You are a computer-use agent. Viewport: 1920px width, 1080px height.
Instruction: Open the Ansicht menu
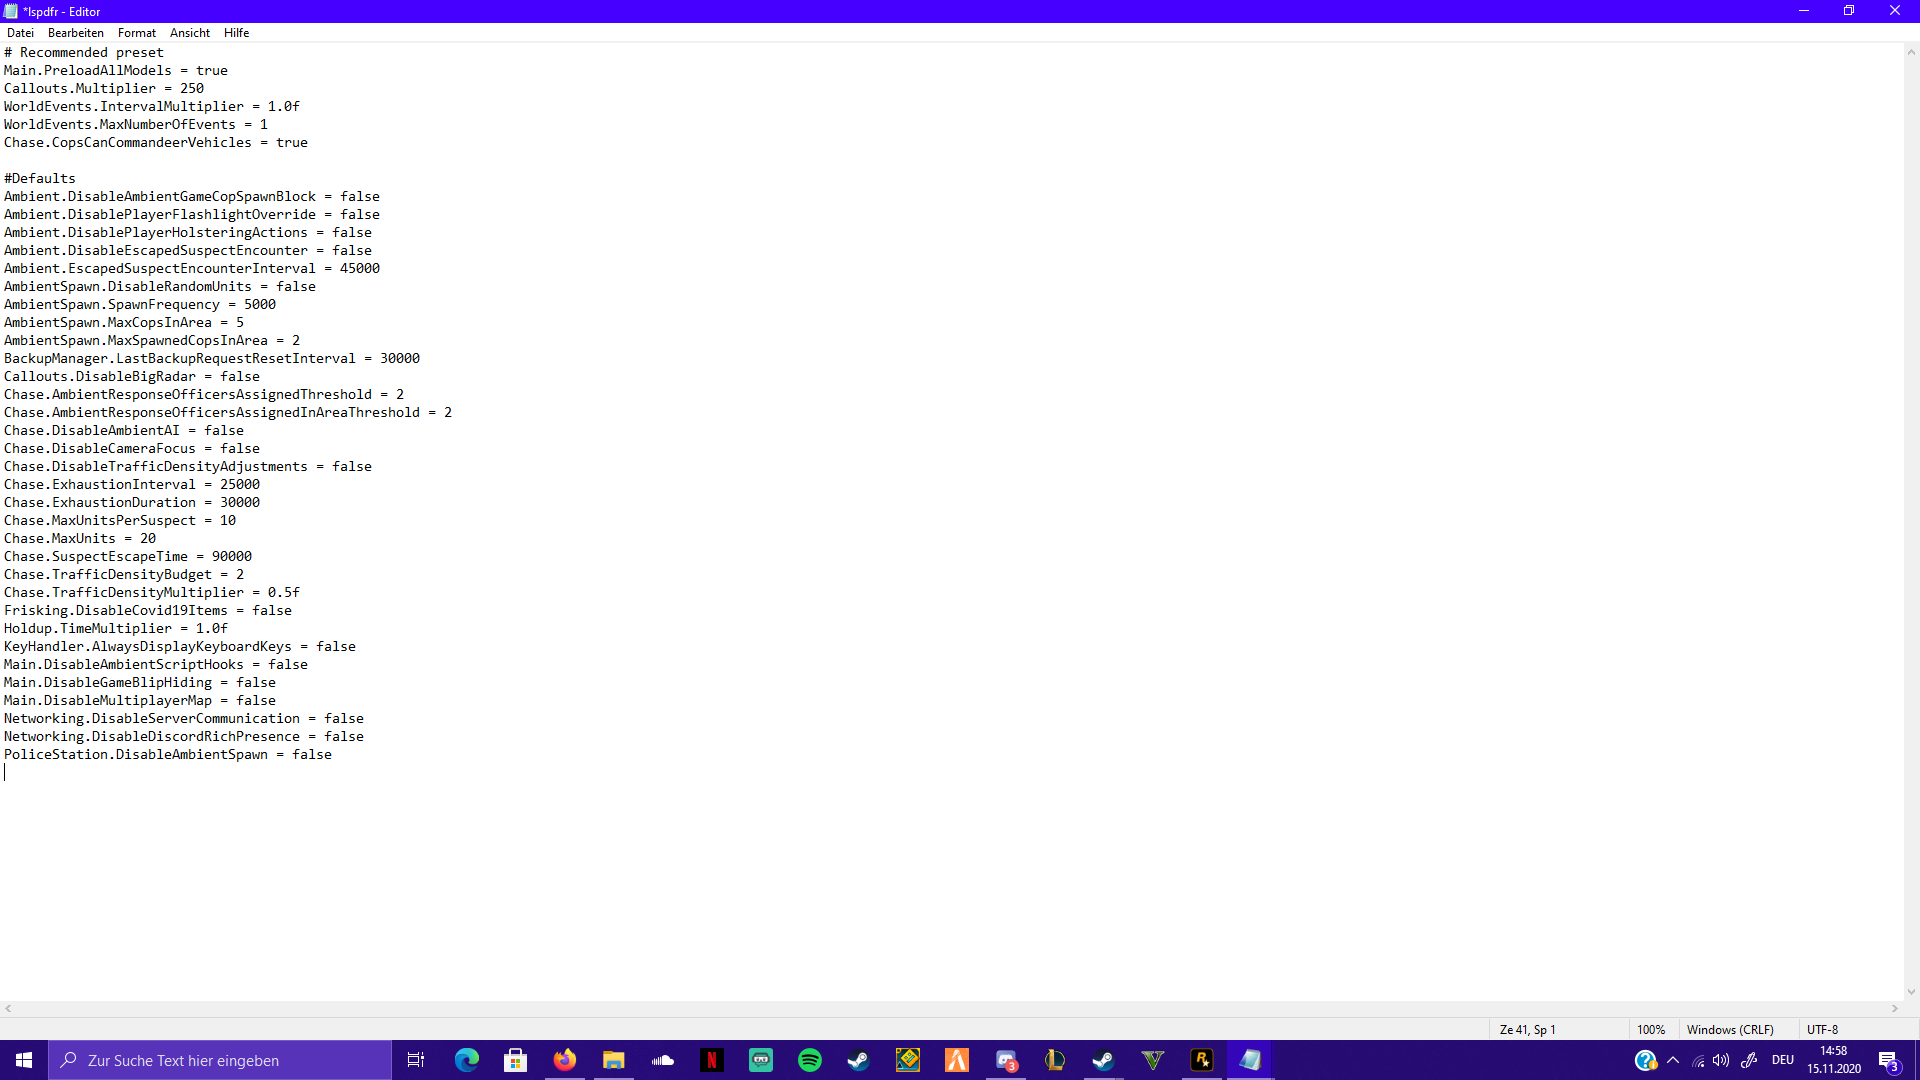coord(190,33)
